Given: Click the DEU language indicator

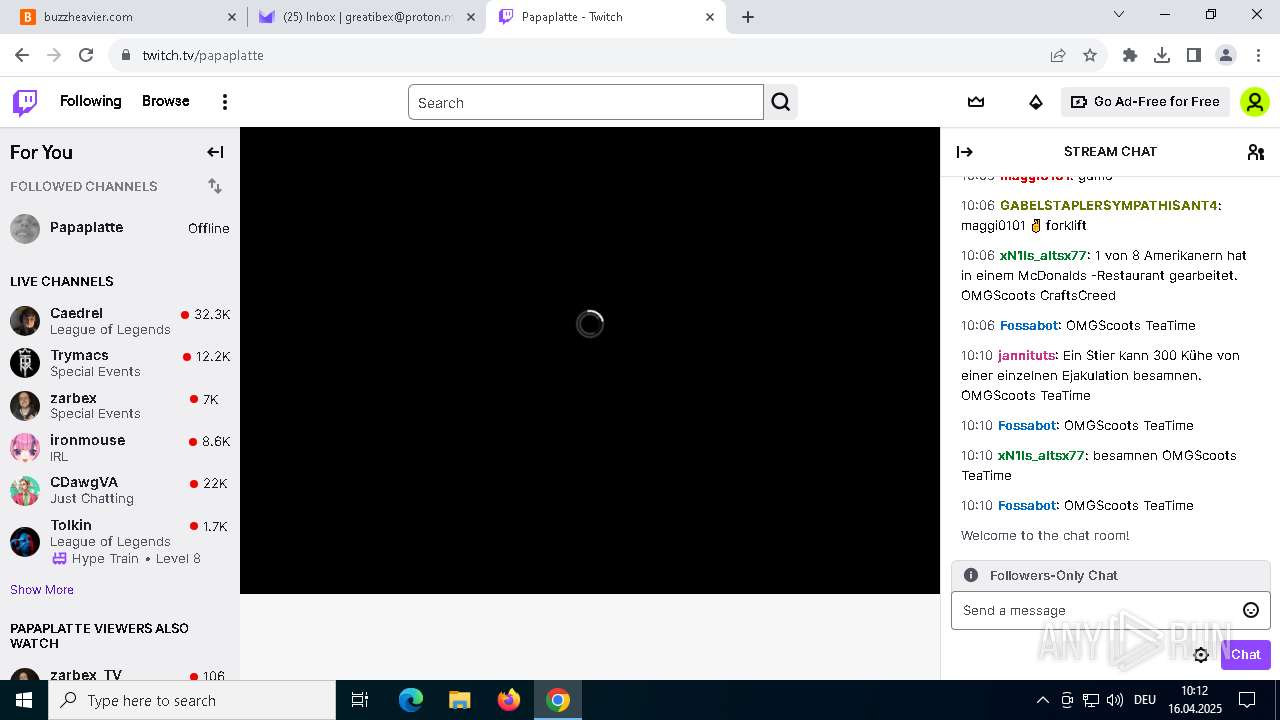Looking at the screenshot, I should coord(1145,700).
